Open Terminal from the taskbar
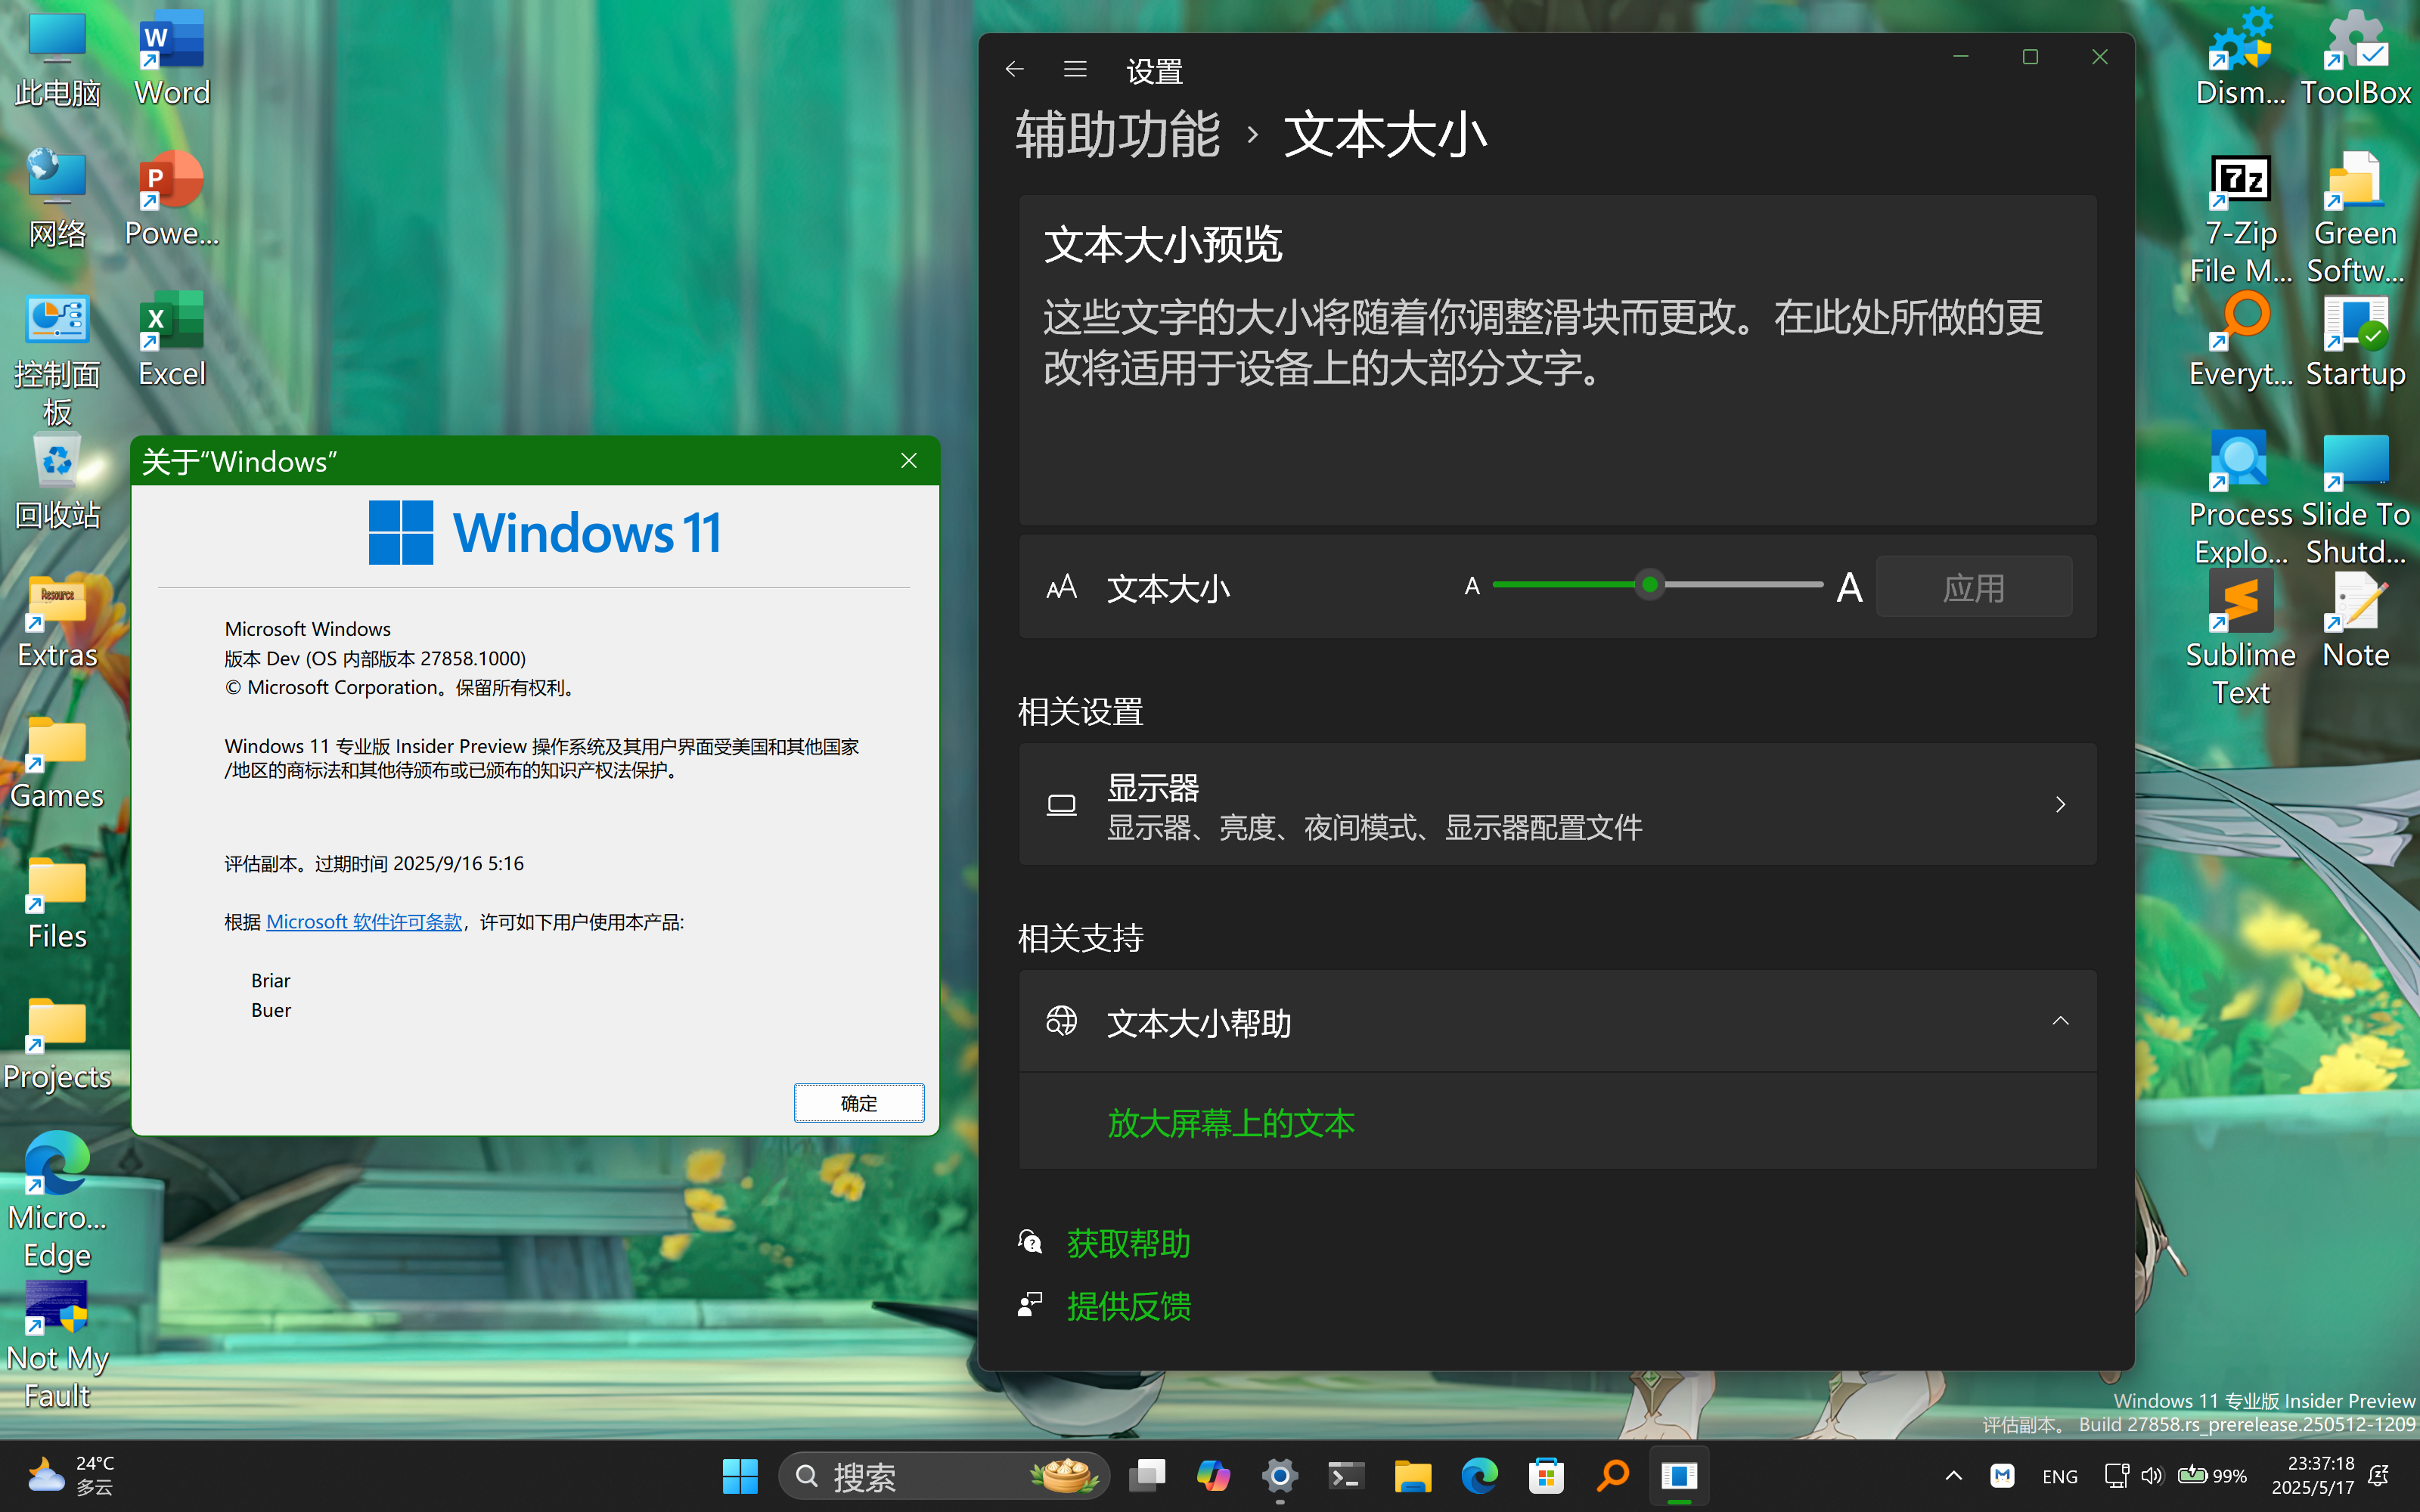The image size is (2420, 1512). coord(1346,1475)
